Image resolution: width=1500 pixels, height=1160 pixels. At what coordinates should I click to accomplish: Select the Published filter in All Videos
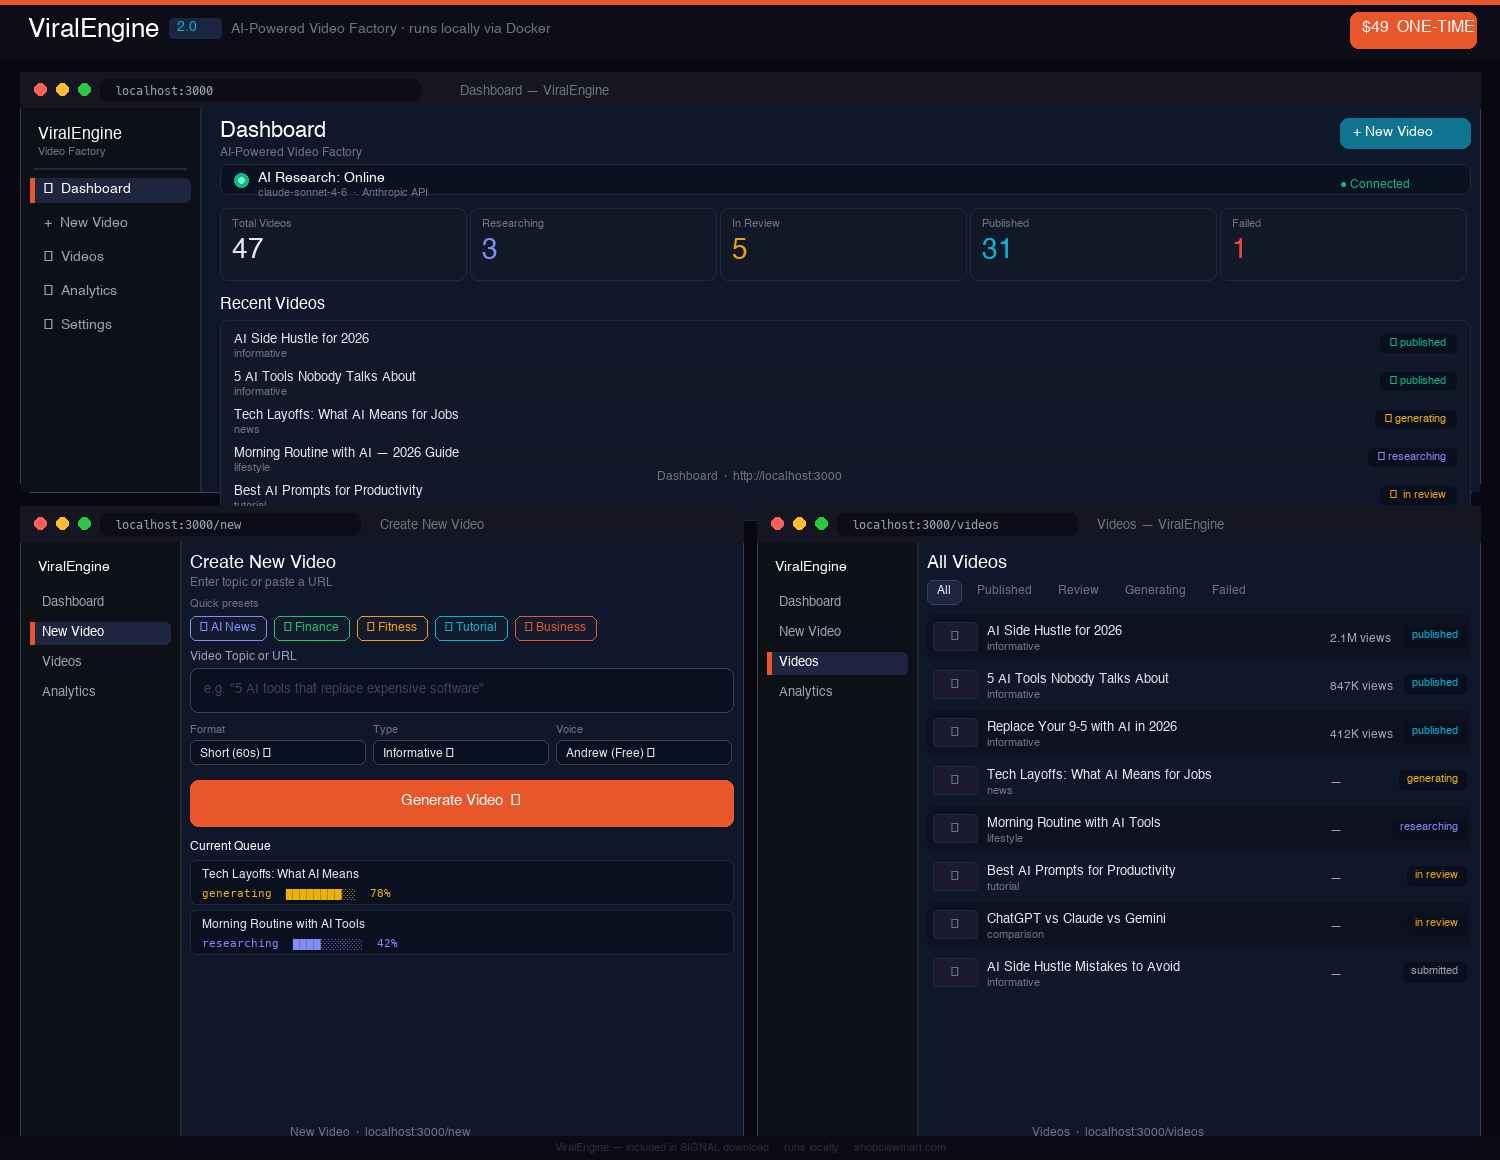pos(1004,590)
